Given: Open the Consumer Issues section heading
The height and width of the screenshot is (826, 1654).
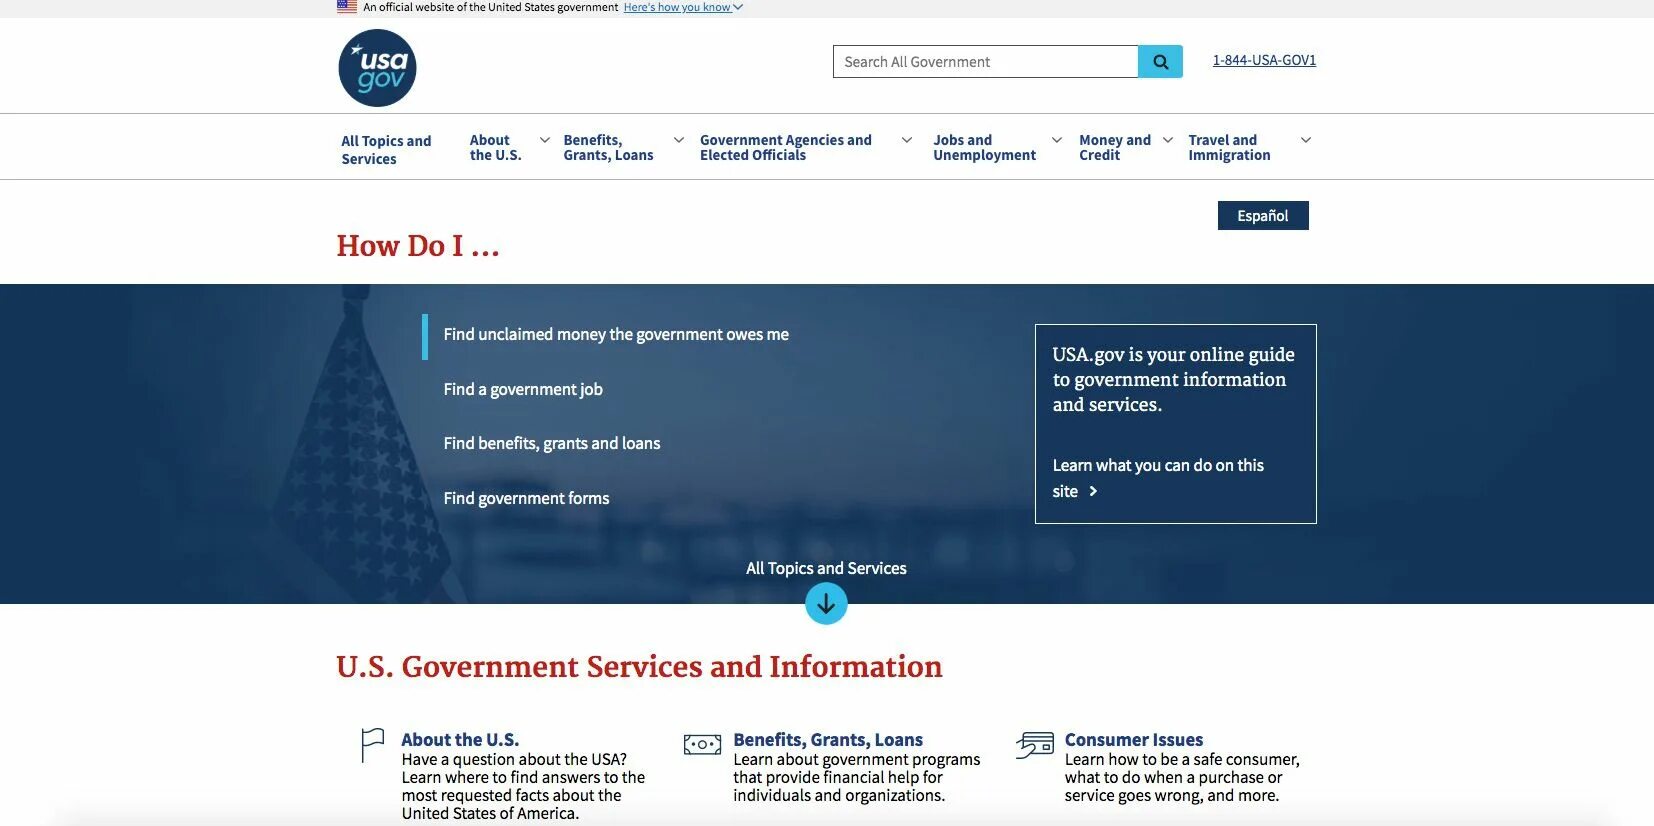Looking at the screenshot, I should coord(1134,740).
